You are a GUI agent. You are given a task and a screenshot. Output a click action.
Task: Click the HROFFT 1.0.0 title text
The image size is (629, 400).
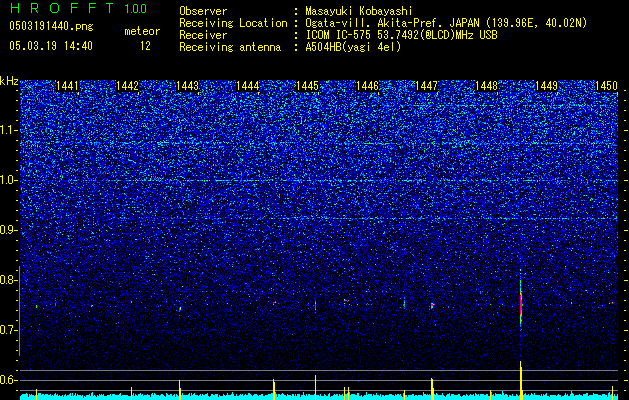[78, 8]
